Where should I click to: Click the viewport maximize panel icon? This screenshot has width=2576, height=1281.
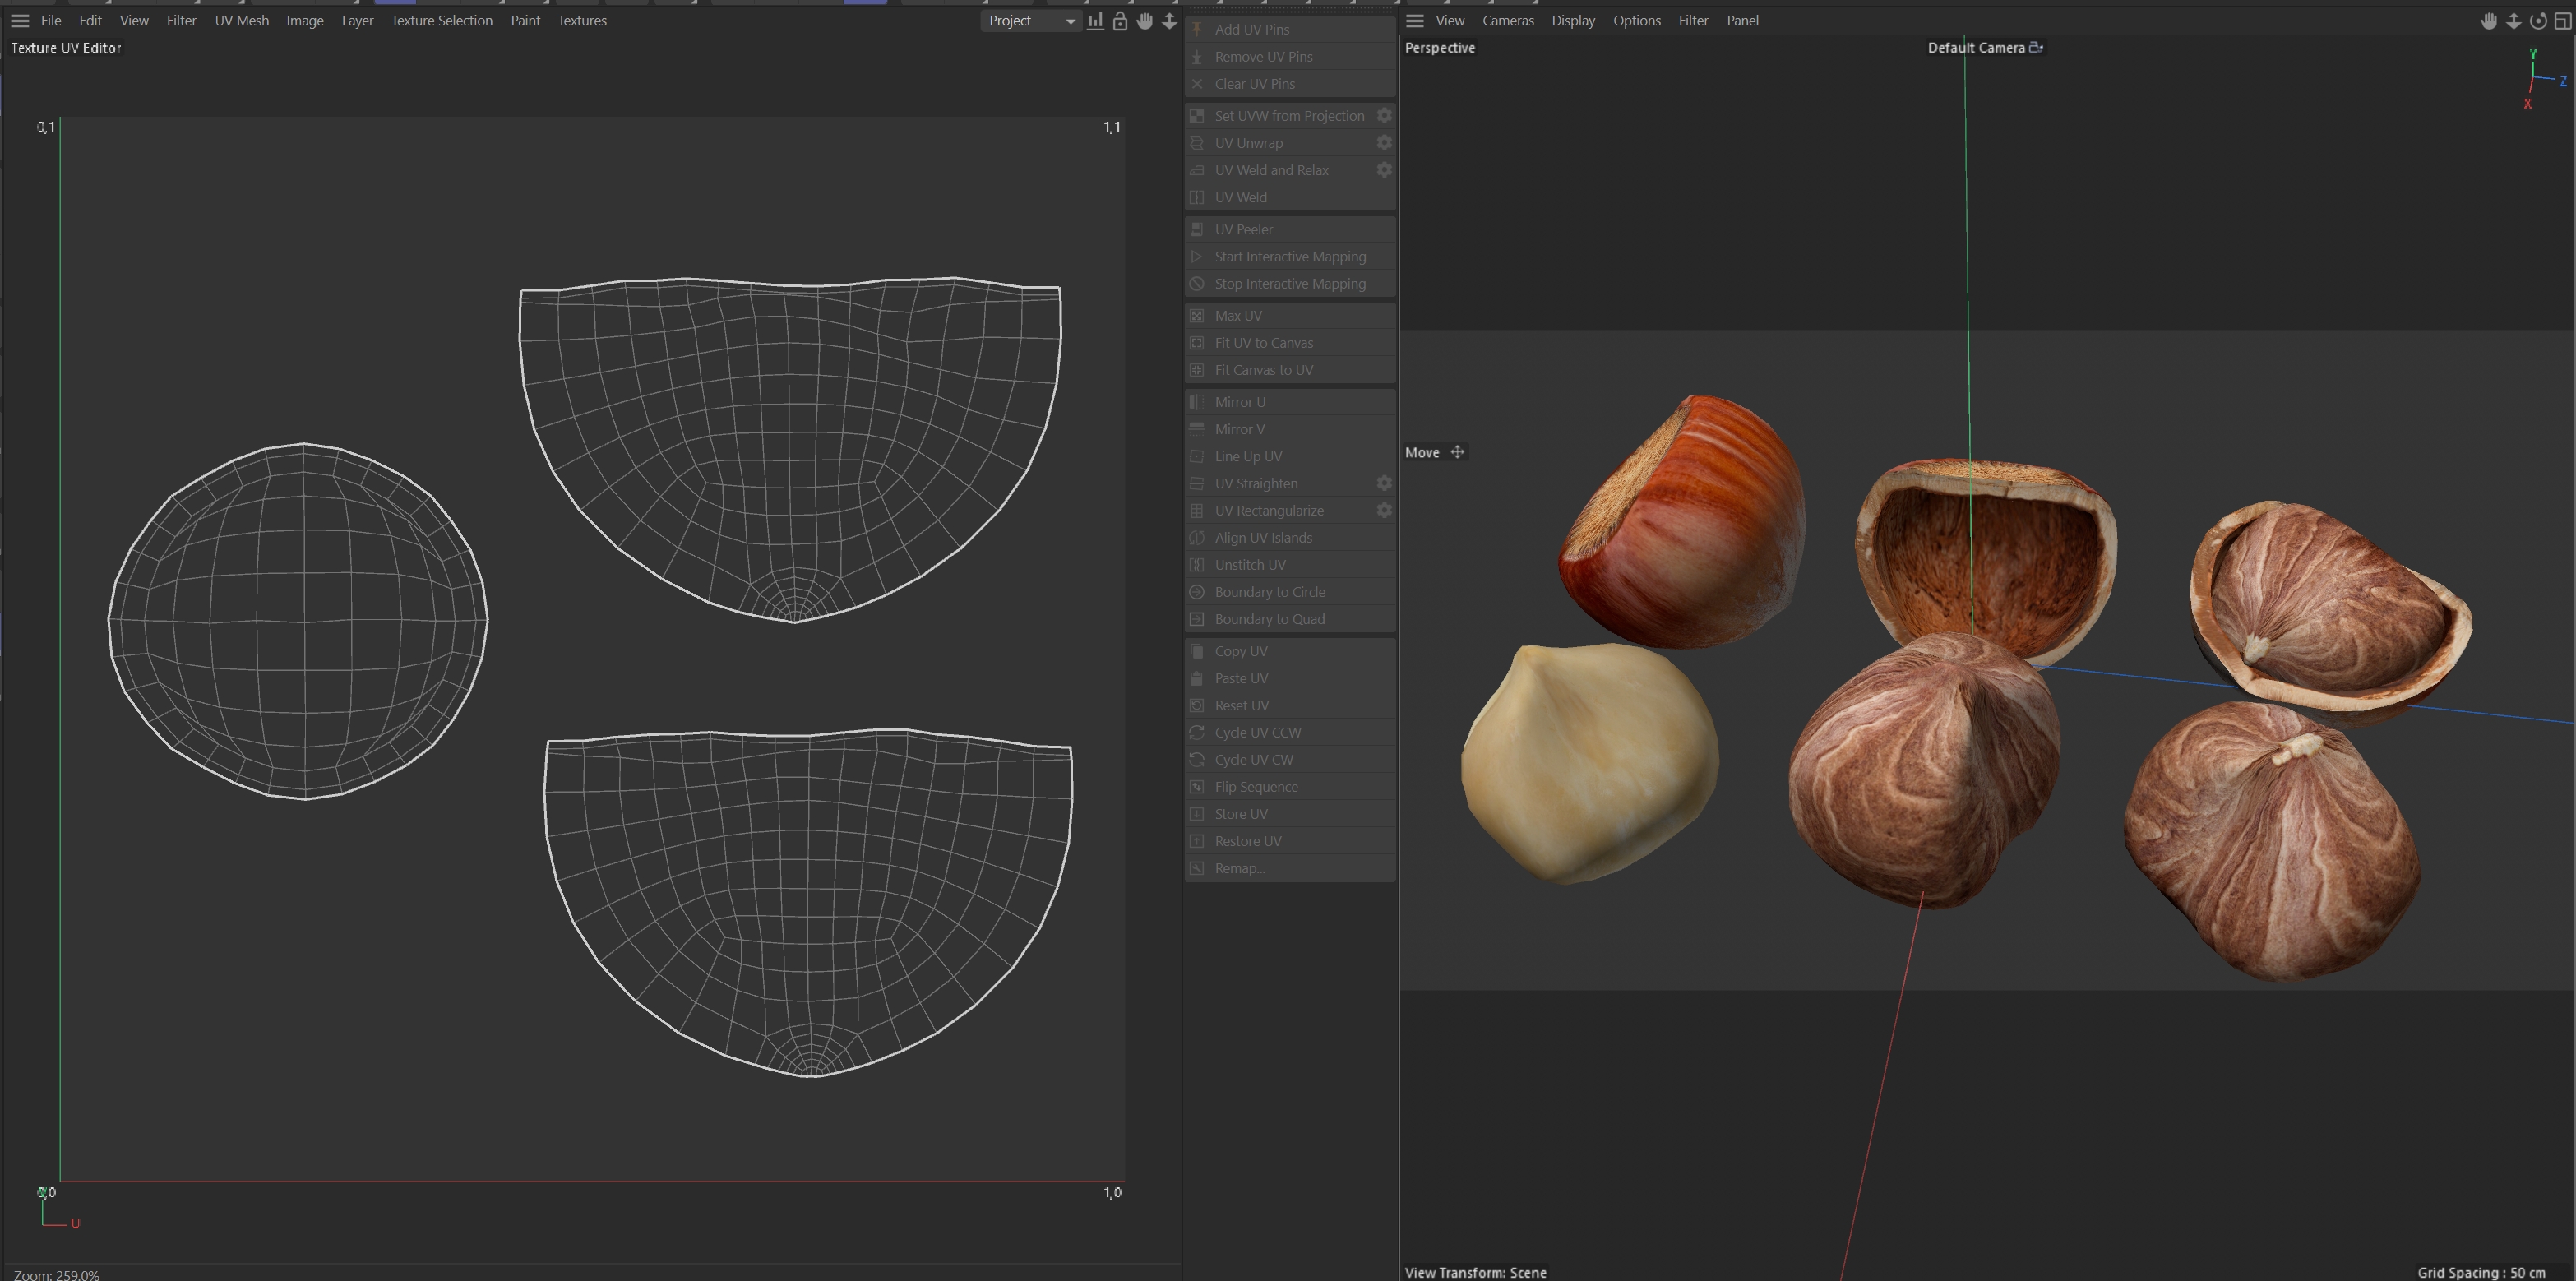click(x=2562, y=21)
